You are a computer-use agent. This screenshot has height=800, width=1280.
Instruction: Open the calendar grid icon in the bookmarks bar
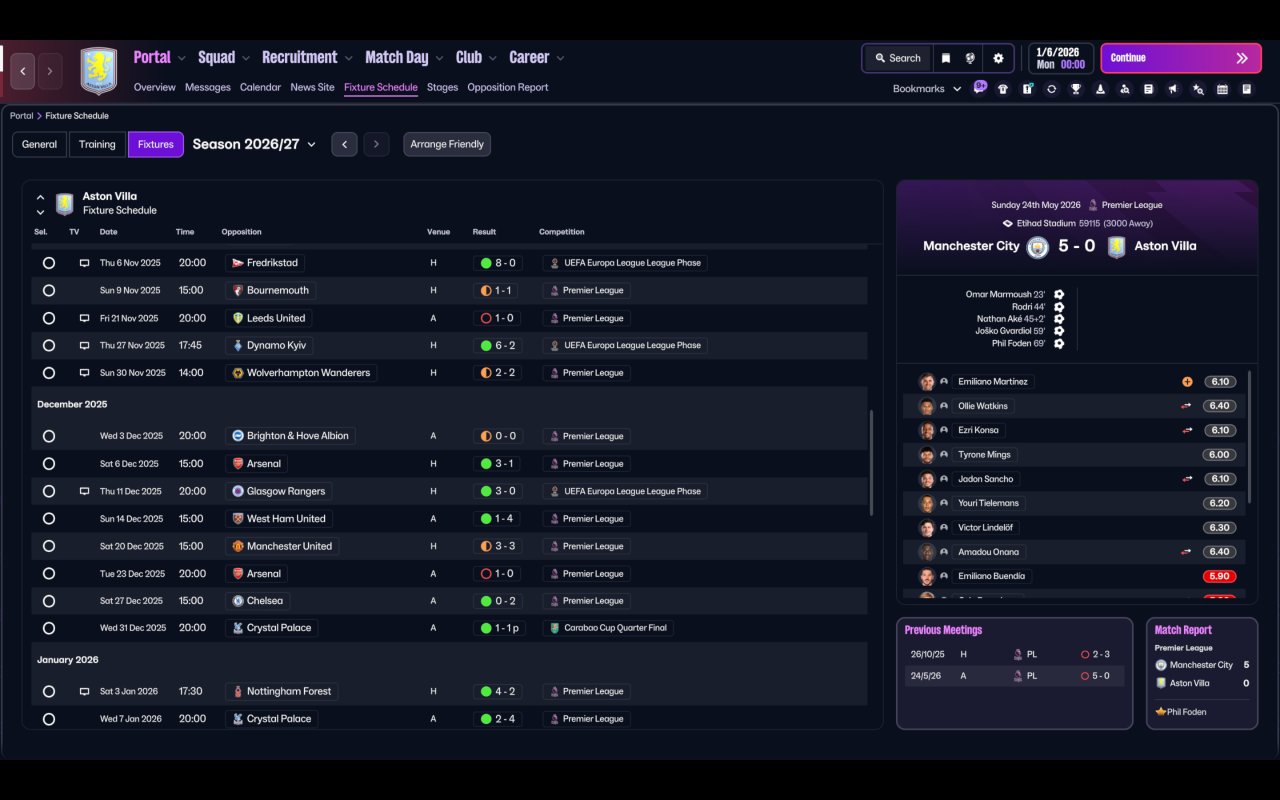click(1222, 89)
